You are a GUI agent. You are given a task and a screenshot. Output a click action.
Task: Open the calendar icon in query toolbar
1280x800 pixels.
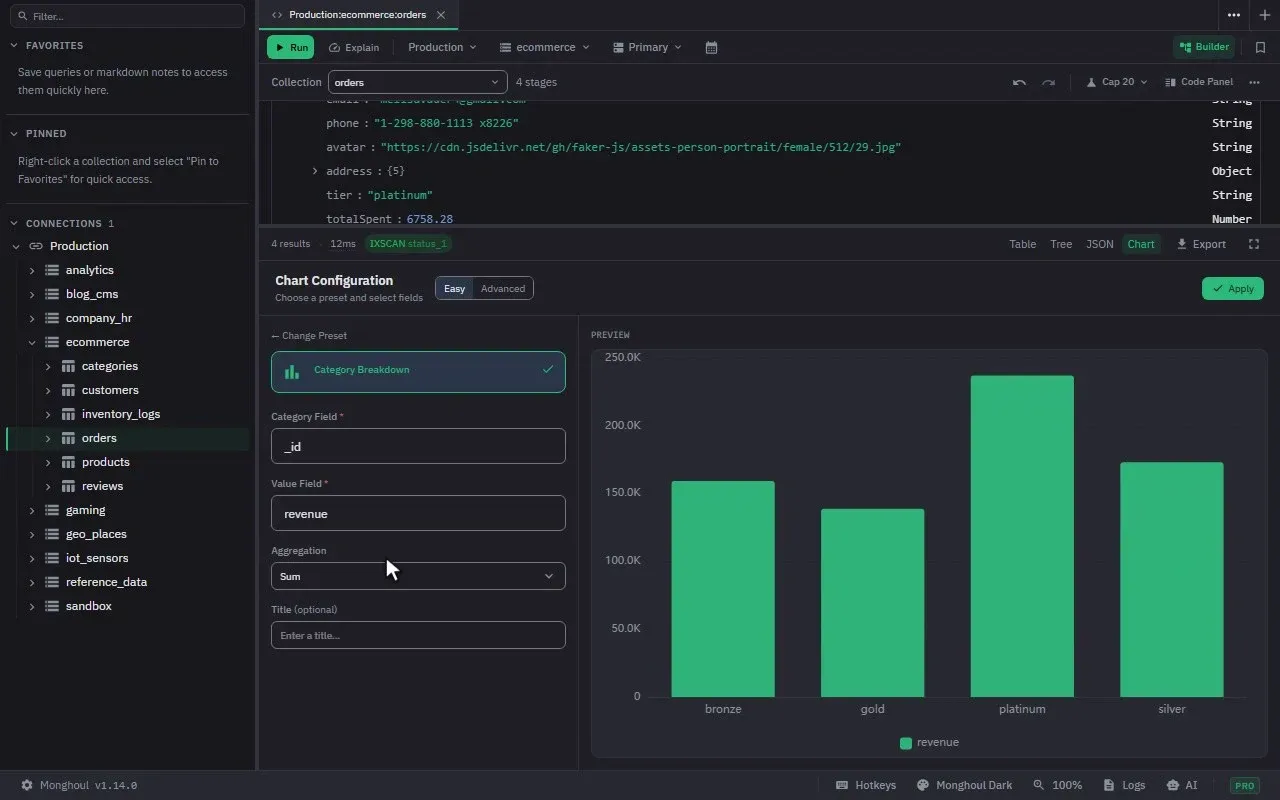pyautogui.click(x=711, y=47)
